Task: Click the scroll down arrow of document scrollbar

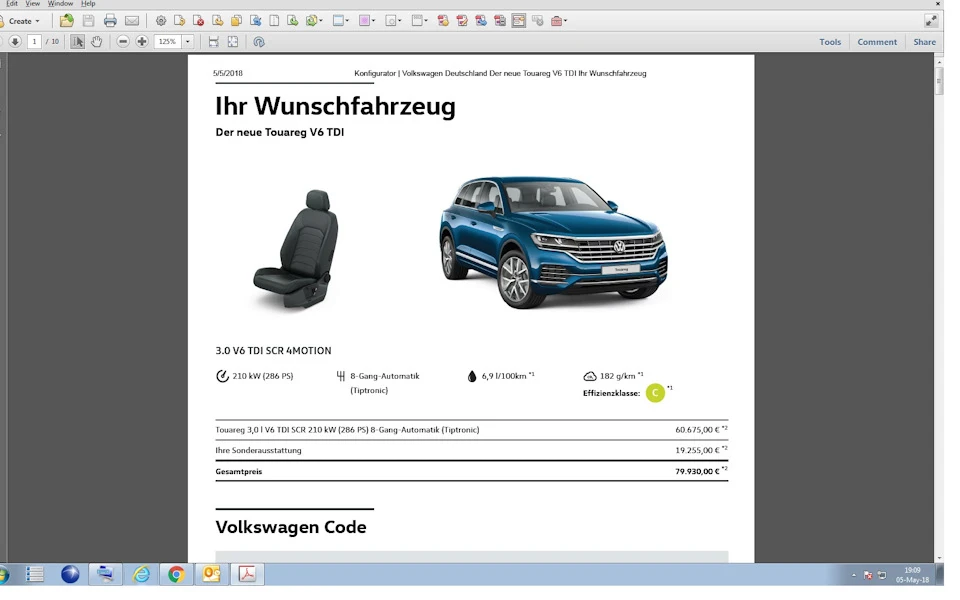Action: (939, 558)
